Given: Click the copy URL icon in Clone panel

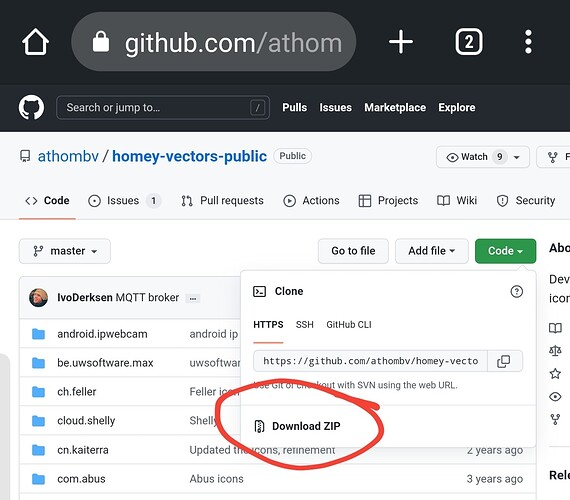Looking at the screenshot, I should [x=503, y=361].
